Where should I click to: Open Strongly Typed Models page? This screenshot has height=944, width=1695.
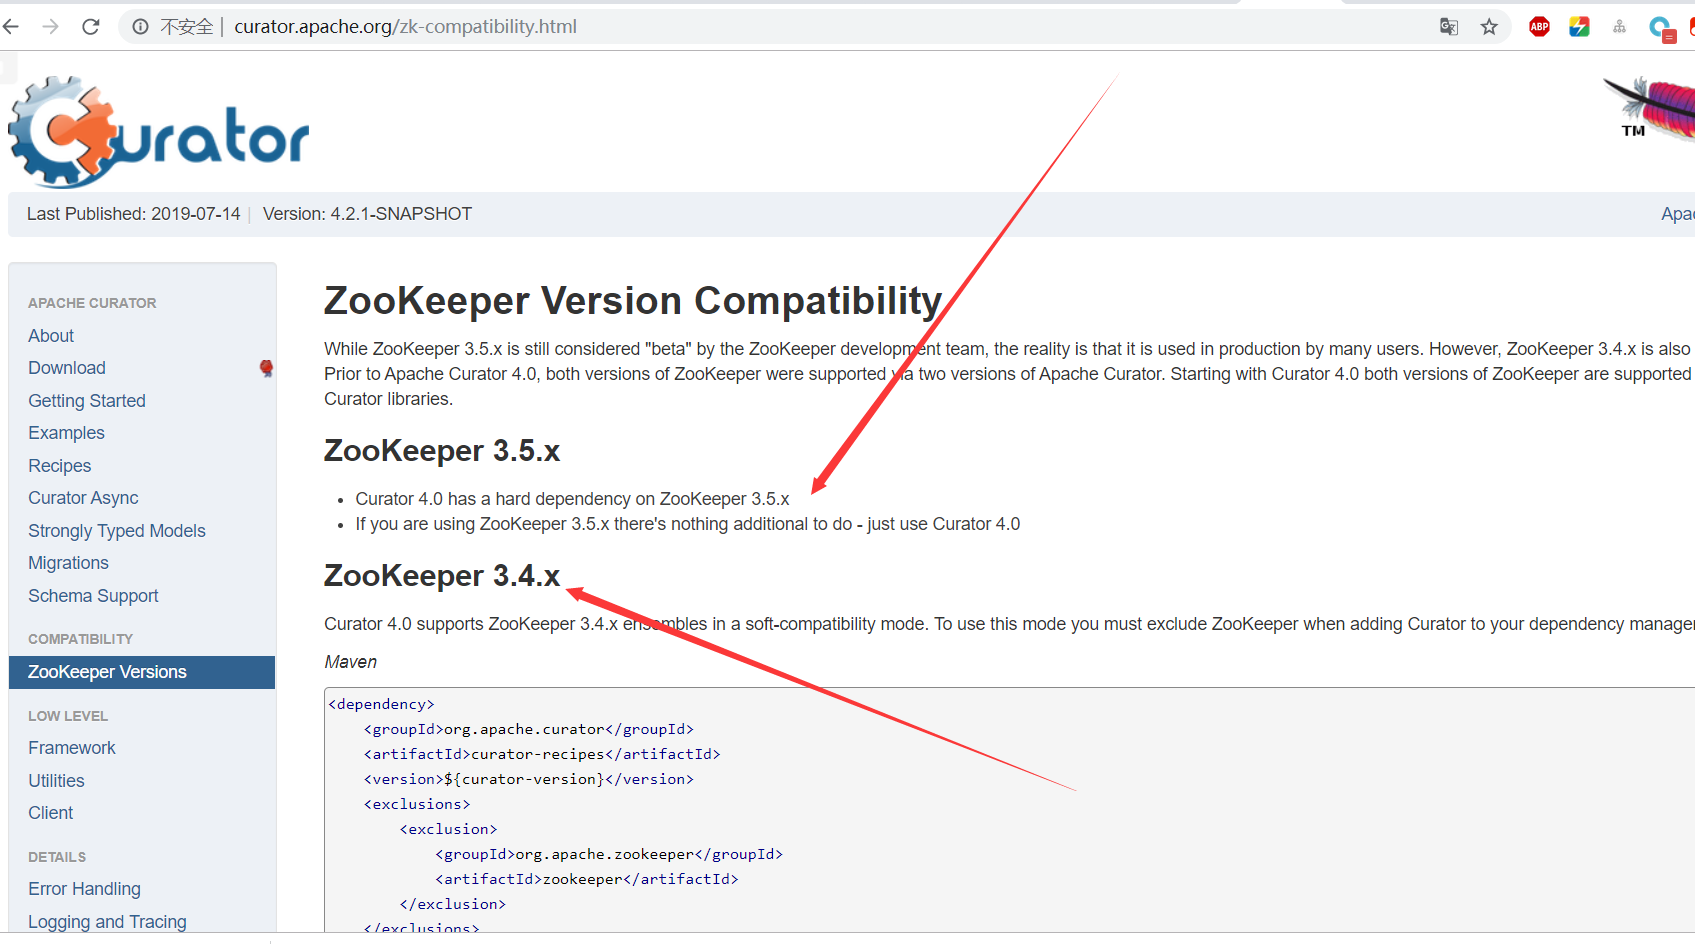[117, 531]
